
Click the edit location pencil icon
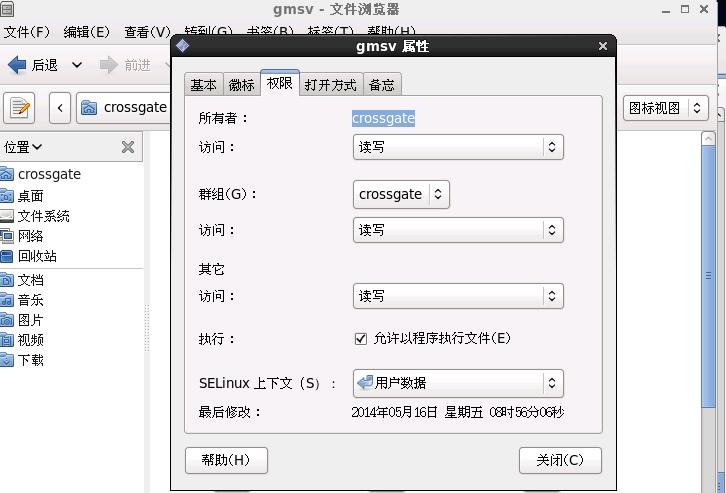pos(20,107)
